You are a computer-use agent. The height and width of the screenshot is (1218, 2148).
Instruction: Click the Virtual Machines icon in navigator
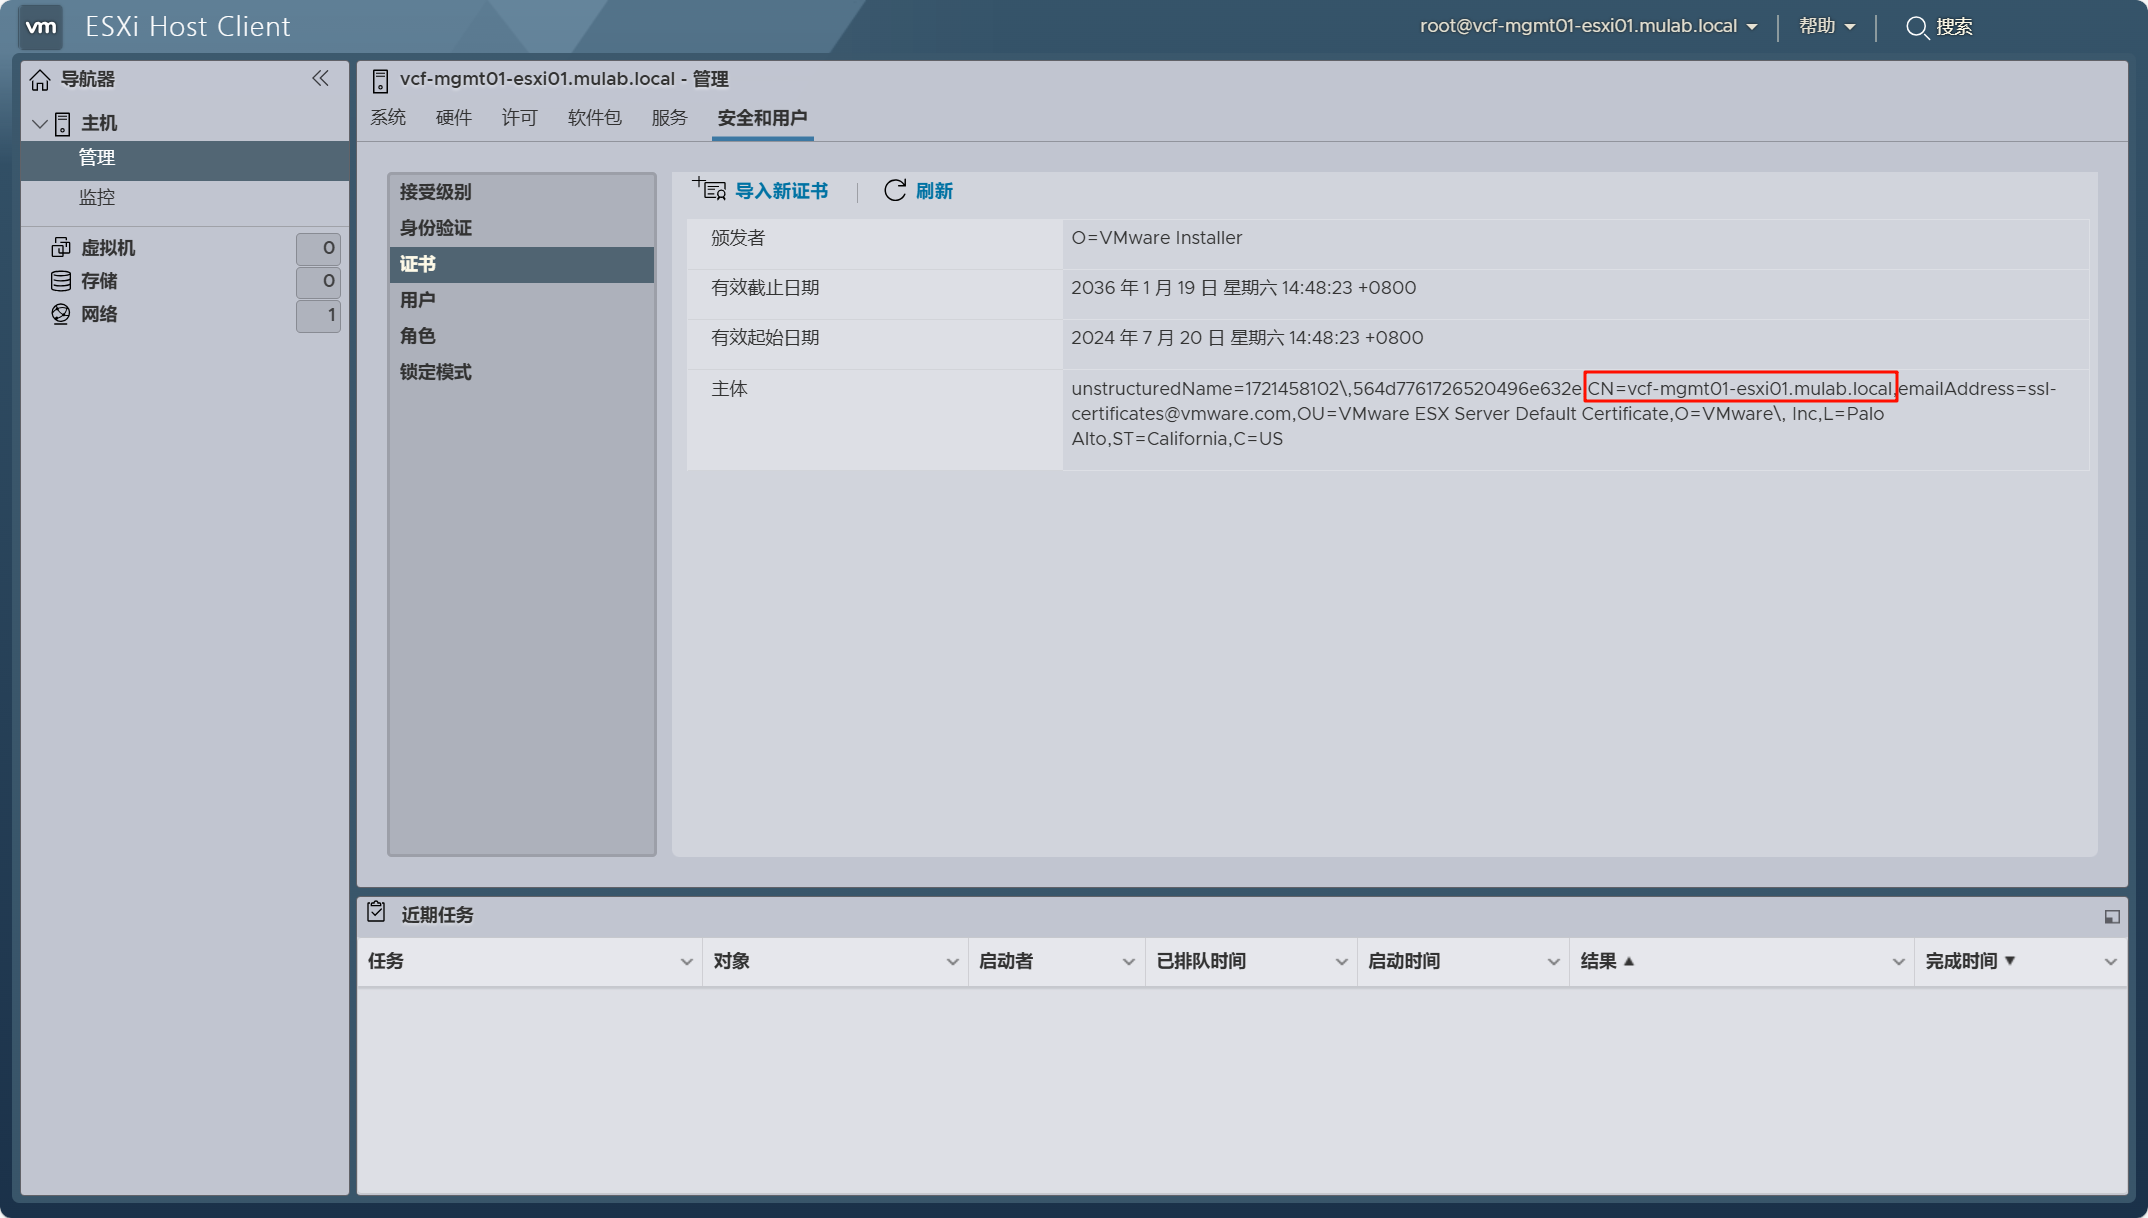click(61, 247)
